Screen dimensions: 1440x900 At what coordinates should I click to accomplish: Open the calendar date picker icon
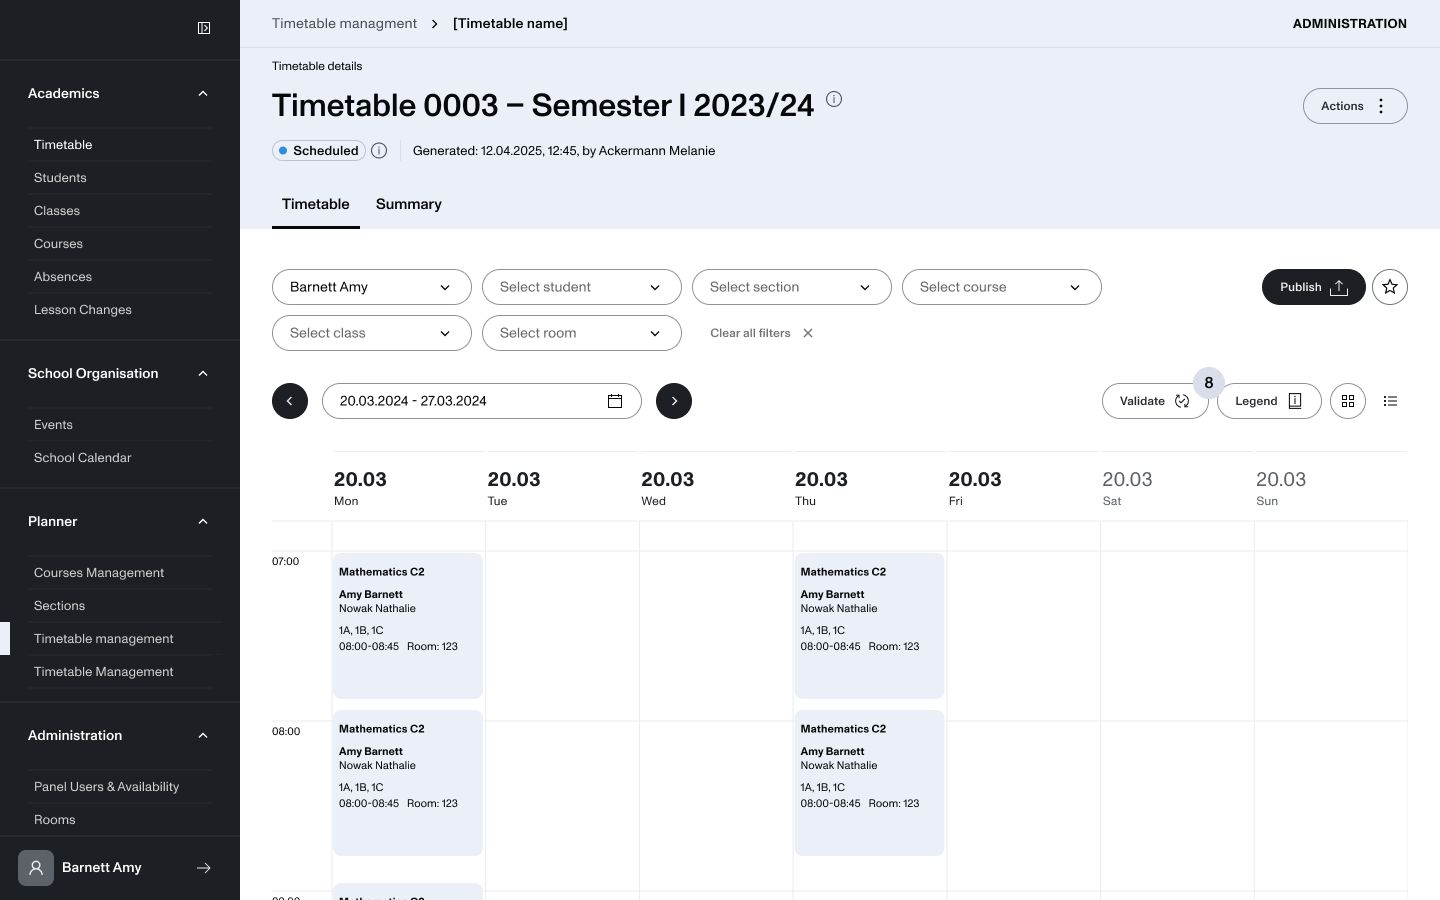(615, 401)
